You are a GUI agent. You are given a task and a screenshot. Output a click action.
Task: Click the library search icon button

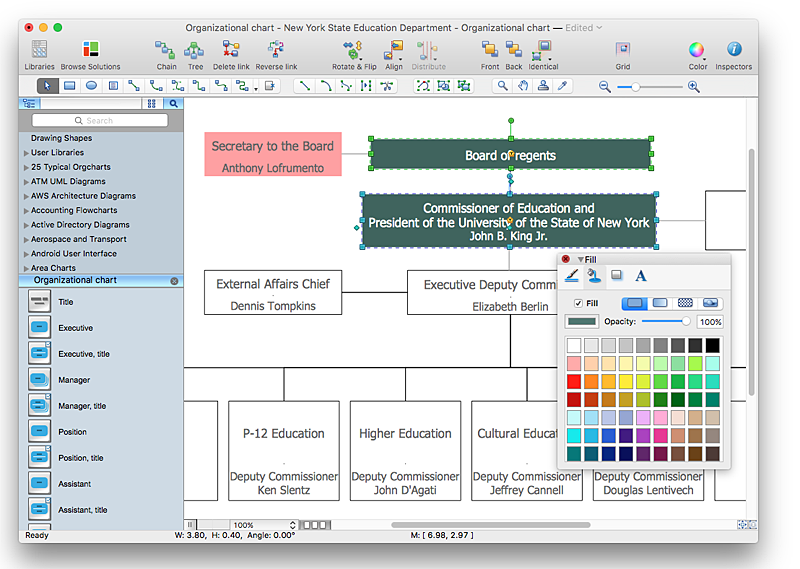click(173, 104)
